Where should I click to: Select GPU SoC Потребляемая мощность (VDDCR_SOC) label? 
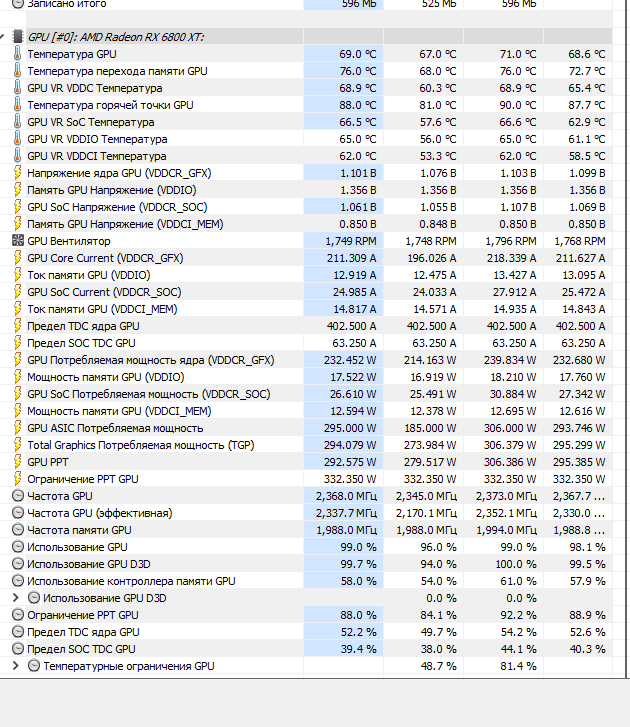(x=148, y=394)
